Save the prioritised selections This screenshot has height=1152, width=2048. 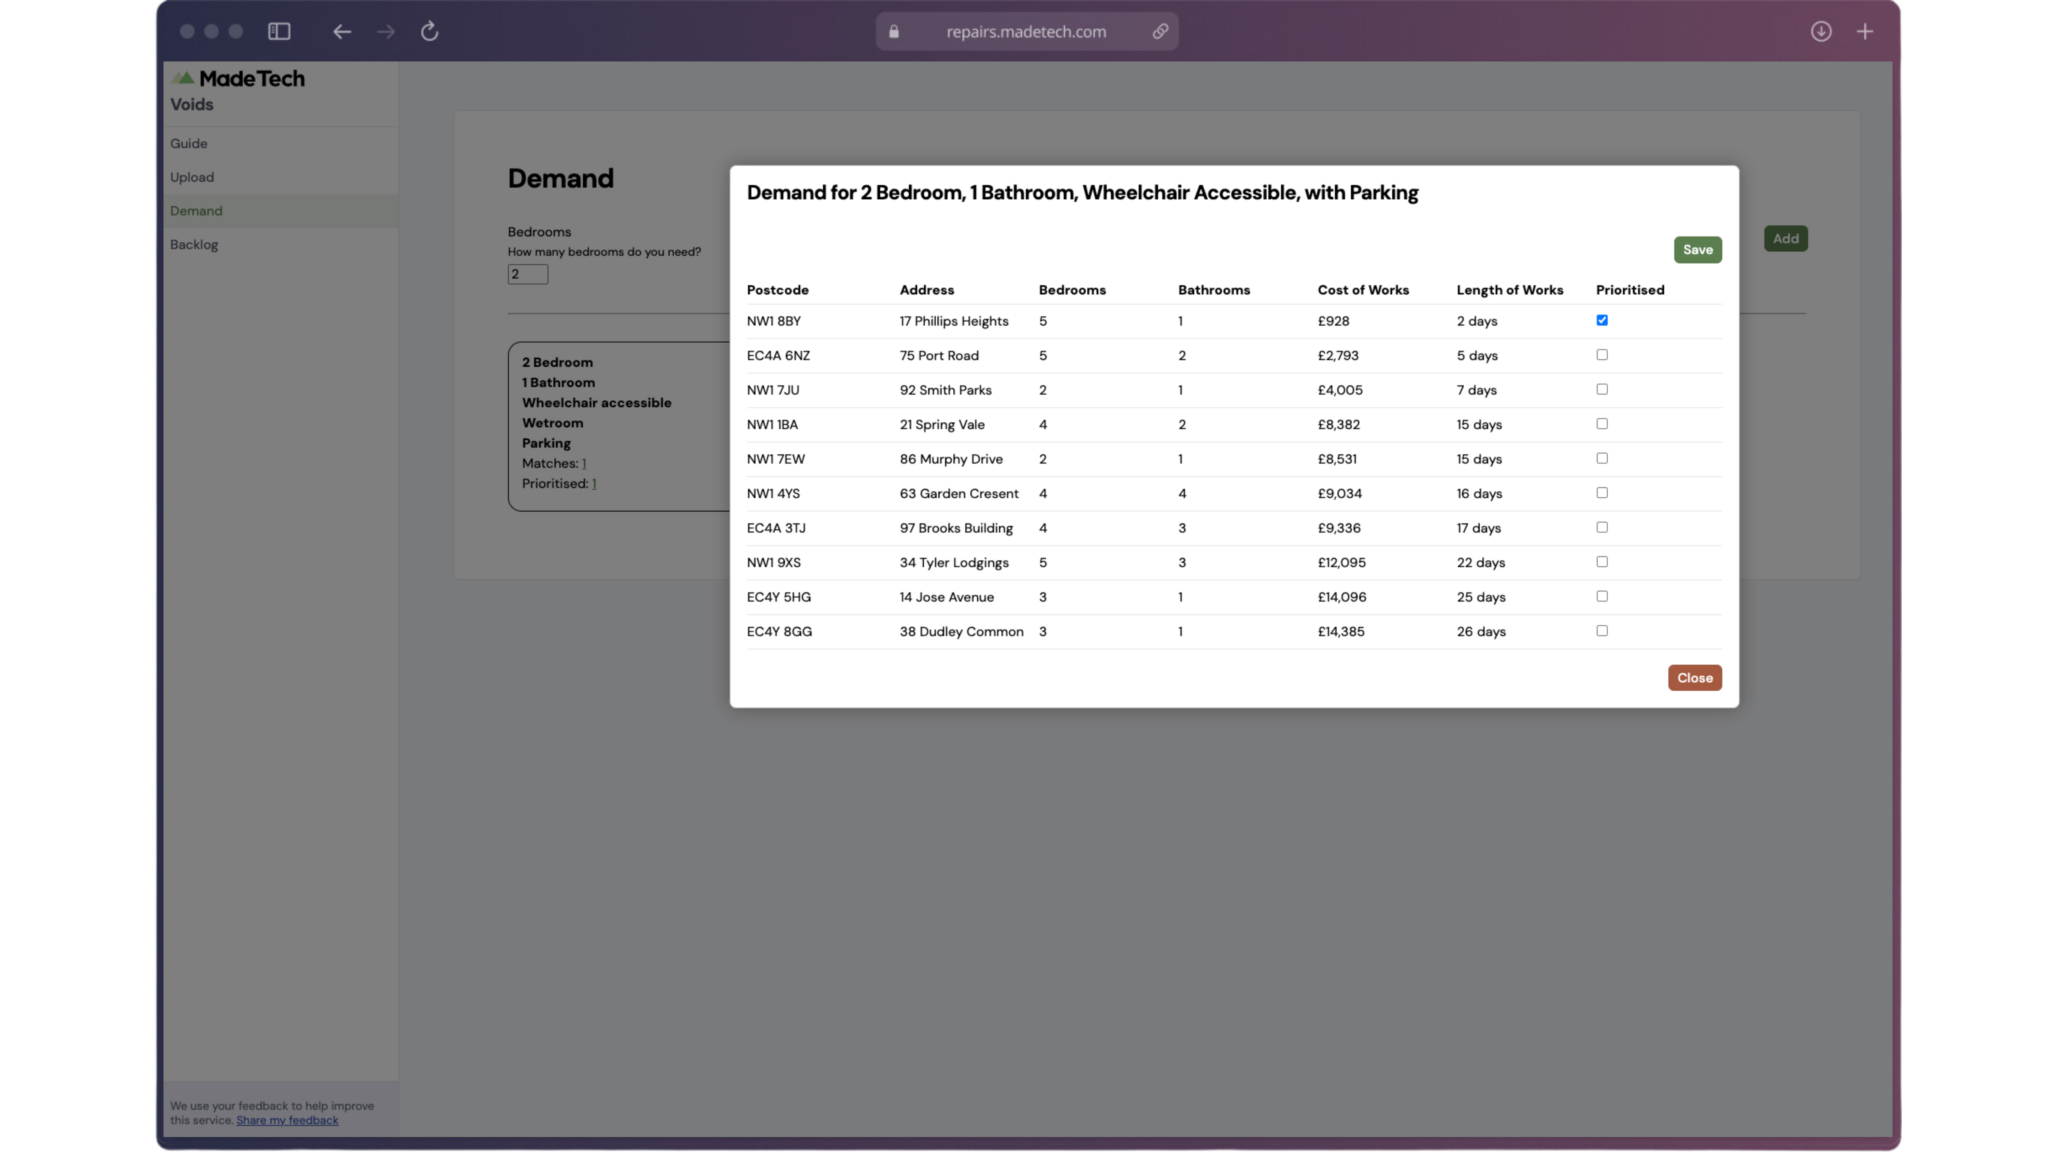[x=1697, y=250]
